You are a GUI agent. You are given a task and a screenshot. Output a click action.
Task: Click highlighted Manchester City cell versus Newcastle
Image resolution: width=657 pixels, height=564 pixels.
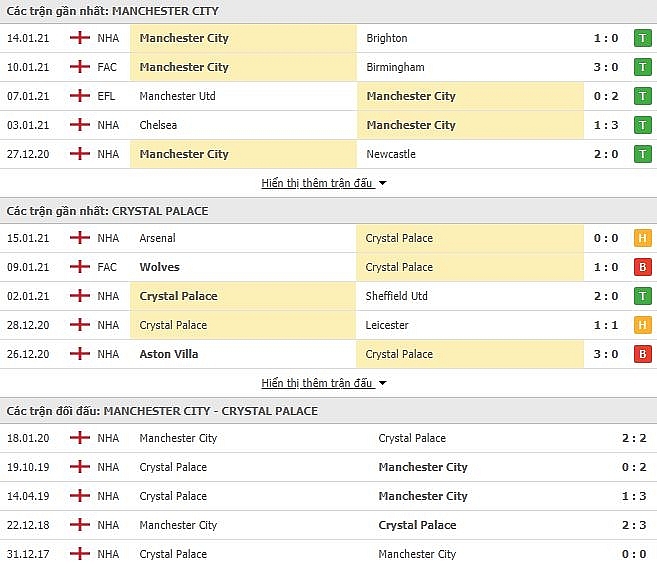point(243,154)
